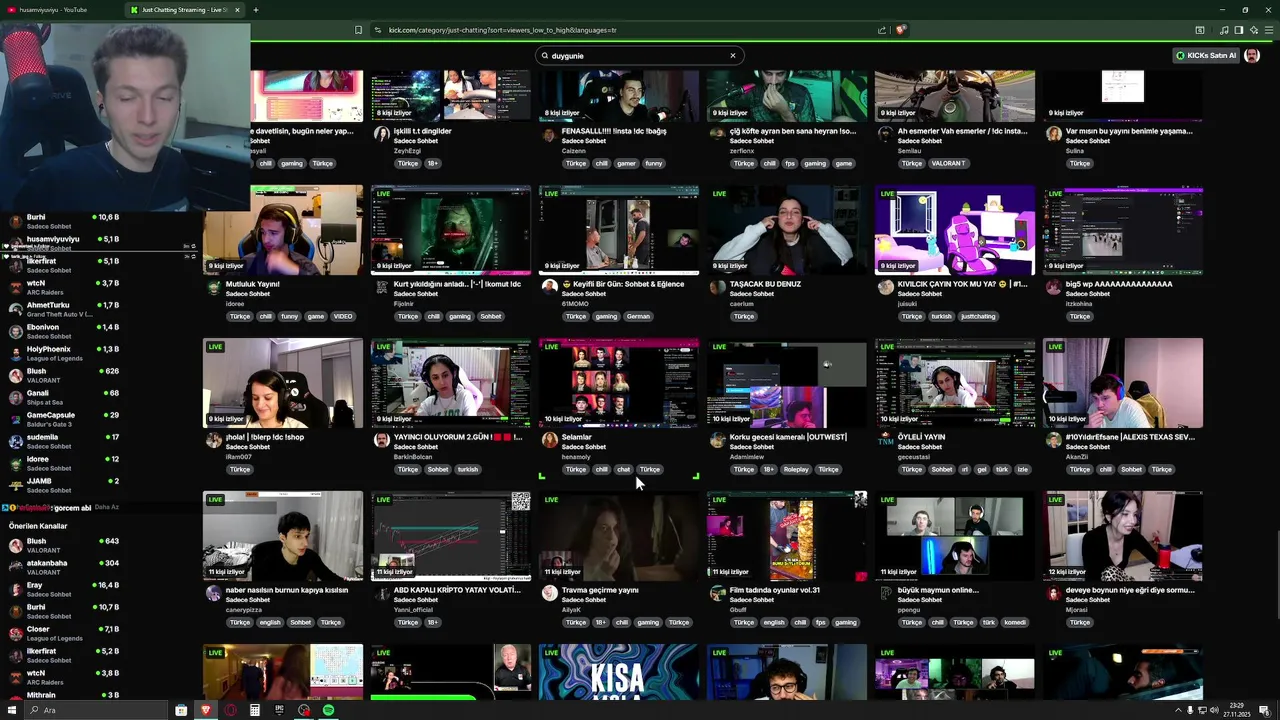Click BarkinBolcan avatar on YAYINCI OLUYORUM card
Image resolution: width=1280 pixels, height=720 pixels.
pos(381,440)
